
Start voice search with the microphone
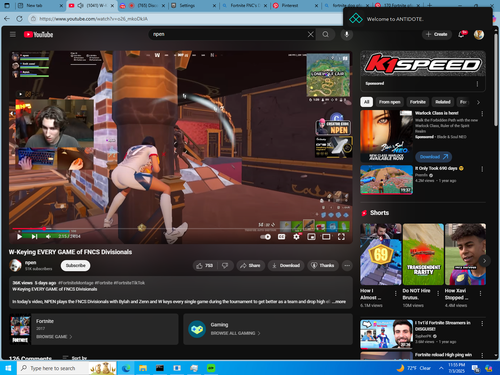tap(347, 34)
